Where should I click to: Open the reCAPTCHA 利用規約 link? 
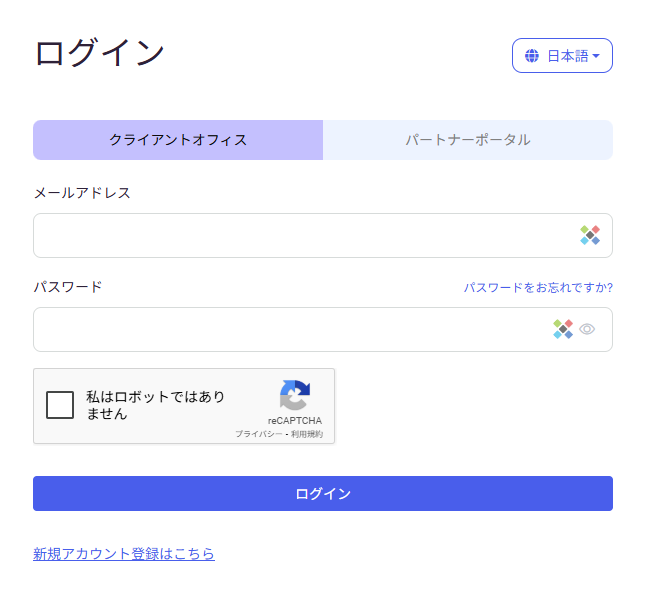pyautogui.click(x=307, y=434)
